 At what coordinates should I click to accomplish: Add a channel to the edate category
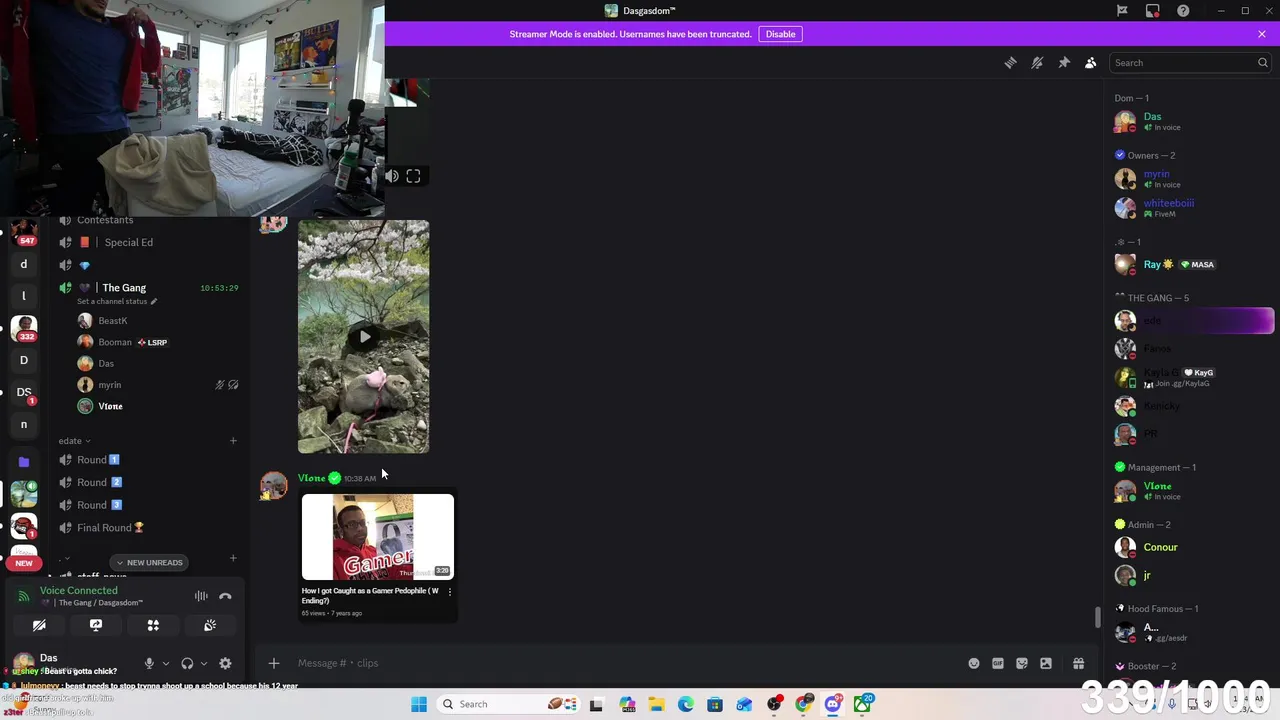point(233,440)
